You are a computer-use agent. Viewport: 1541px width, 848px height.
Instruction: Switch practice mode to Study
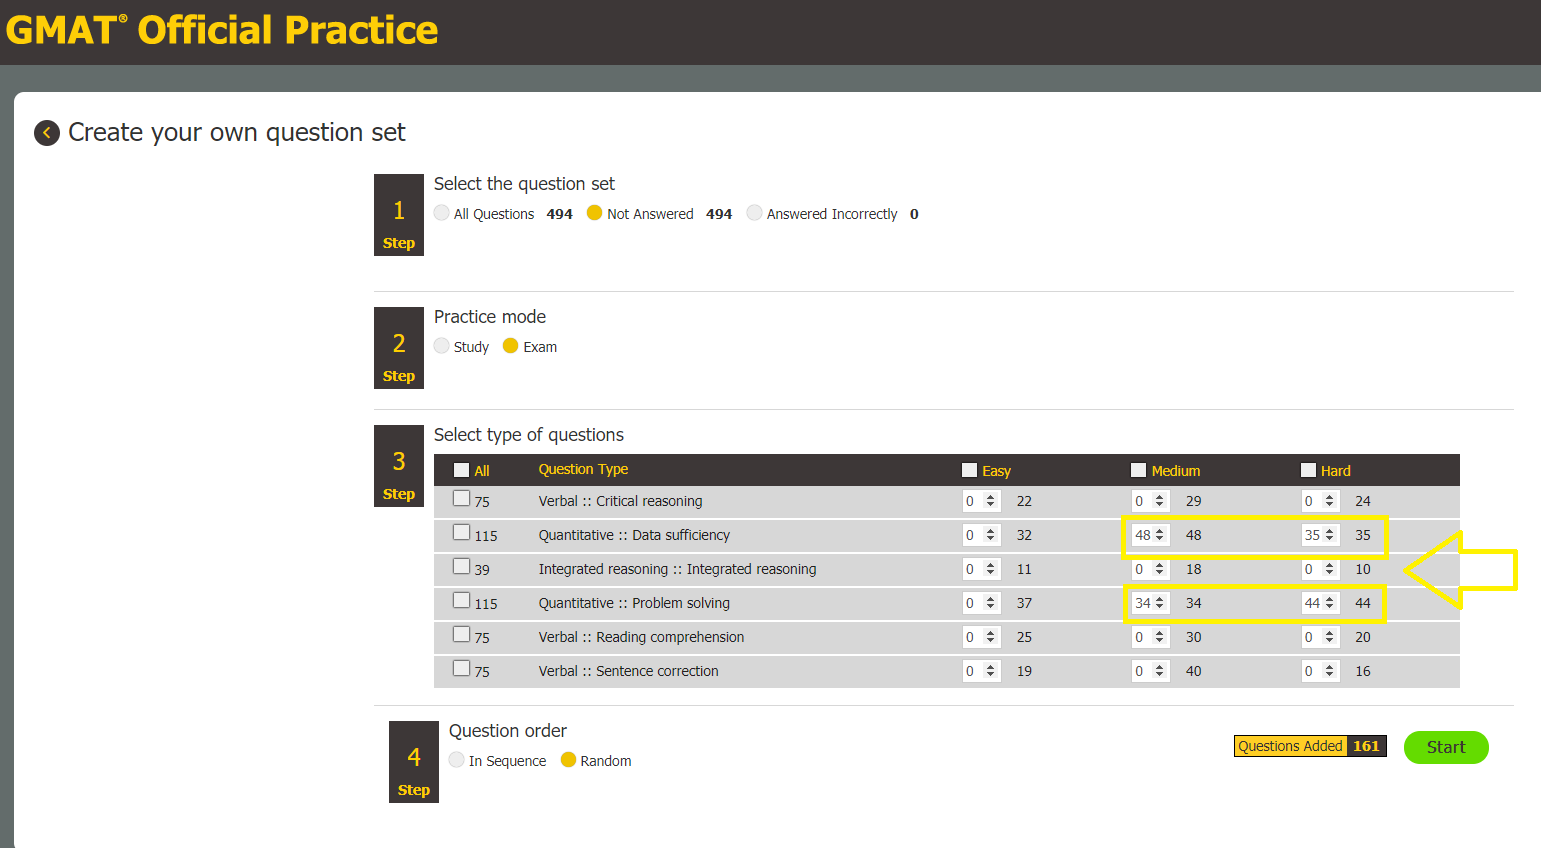coord(441,346)
